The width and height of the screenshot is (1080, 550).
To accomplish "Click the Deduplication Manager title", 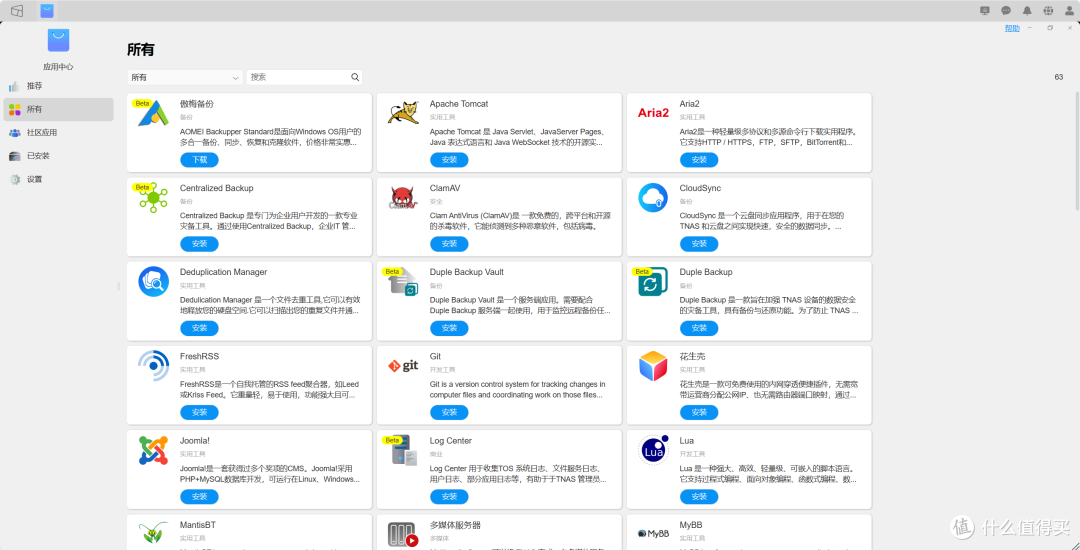I will click(223, 272).
